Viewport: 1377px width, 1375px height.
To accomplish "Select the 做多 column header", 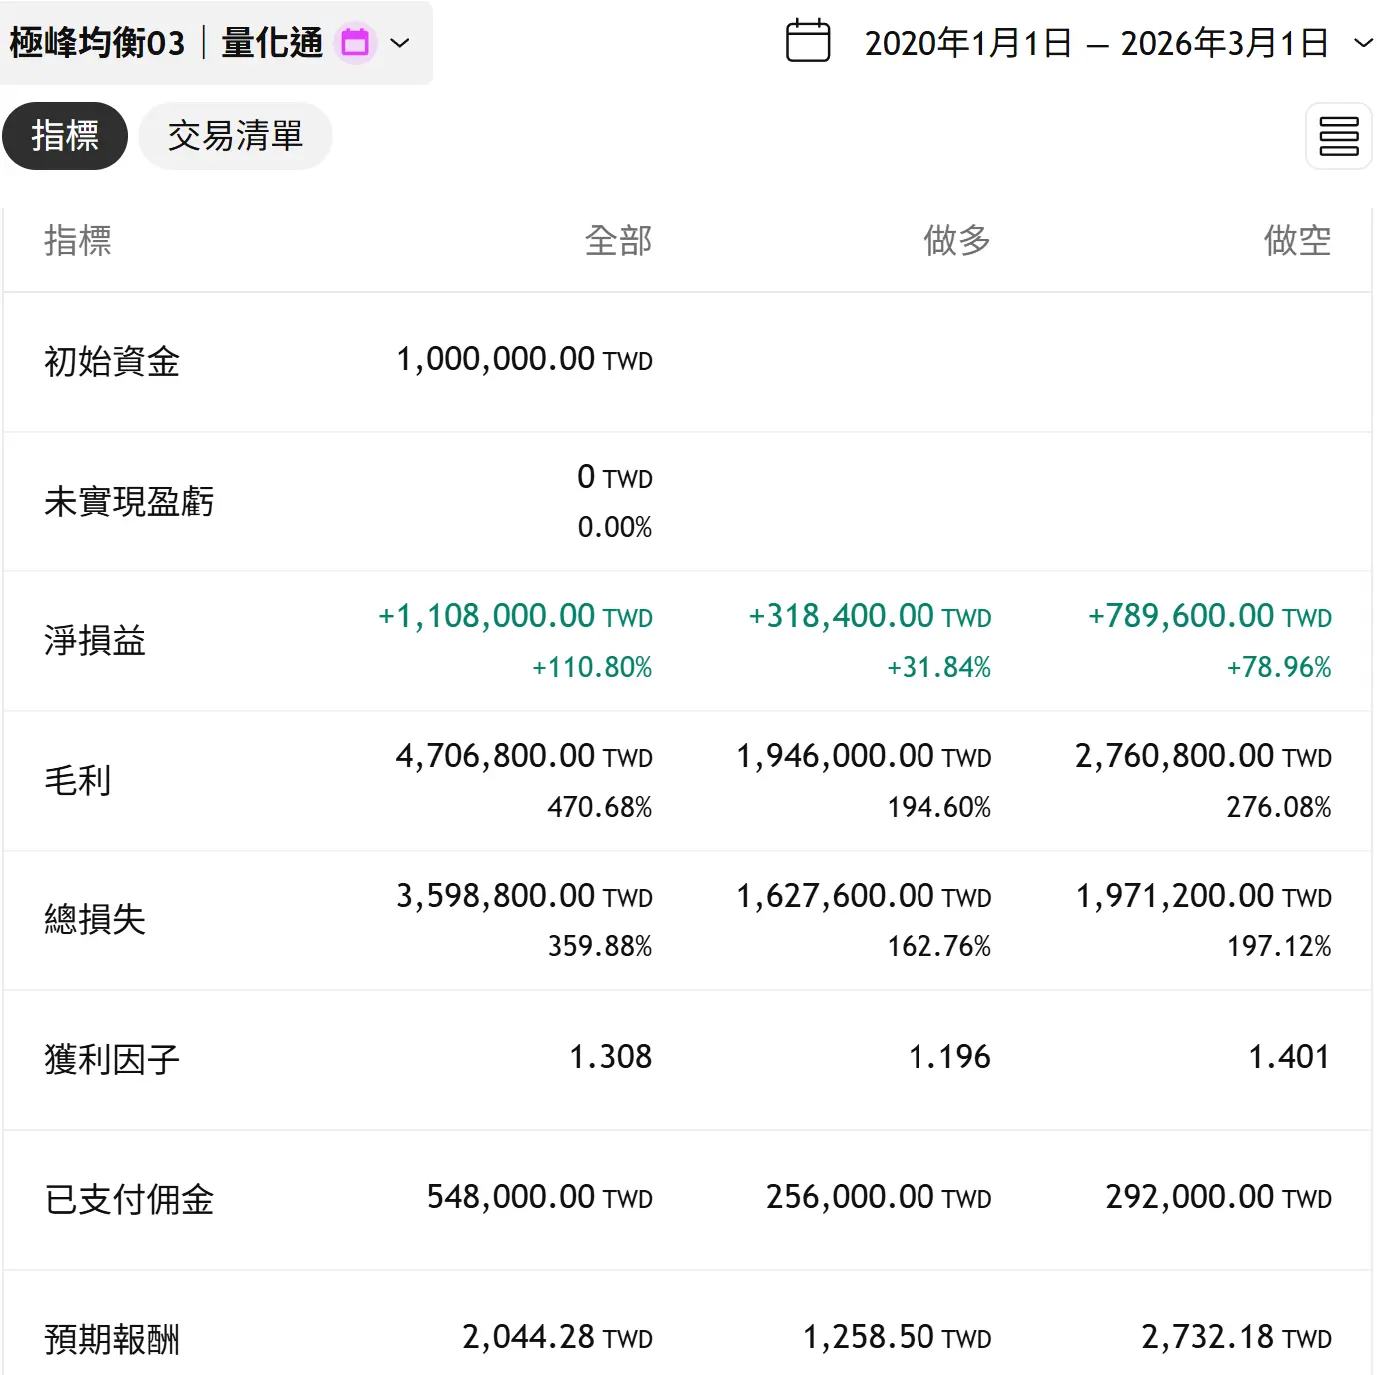I will [x=957, y=241].
